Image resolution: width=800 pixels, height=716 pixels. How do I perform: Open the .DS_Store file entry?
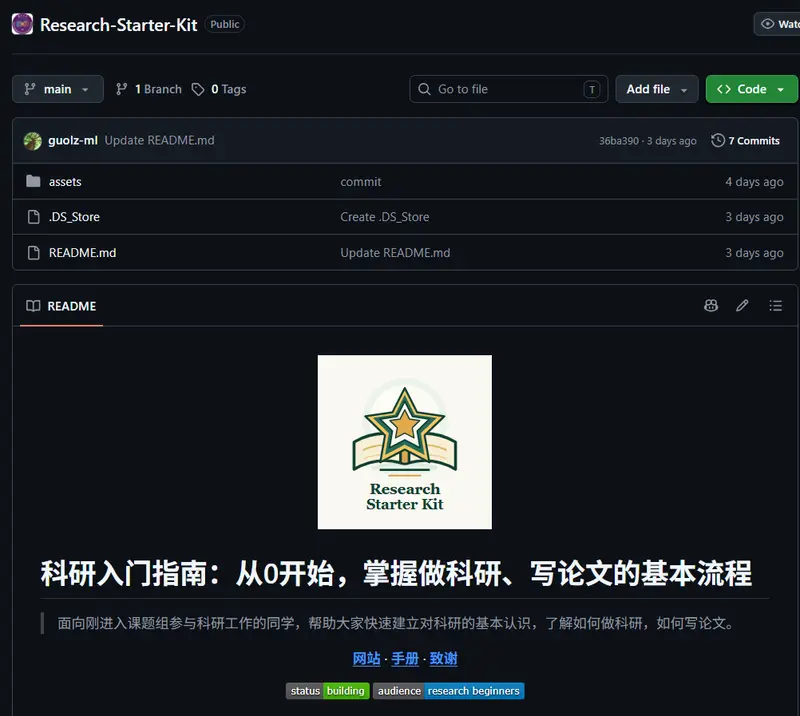click(74, 217)
